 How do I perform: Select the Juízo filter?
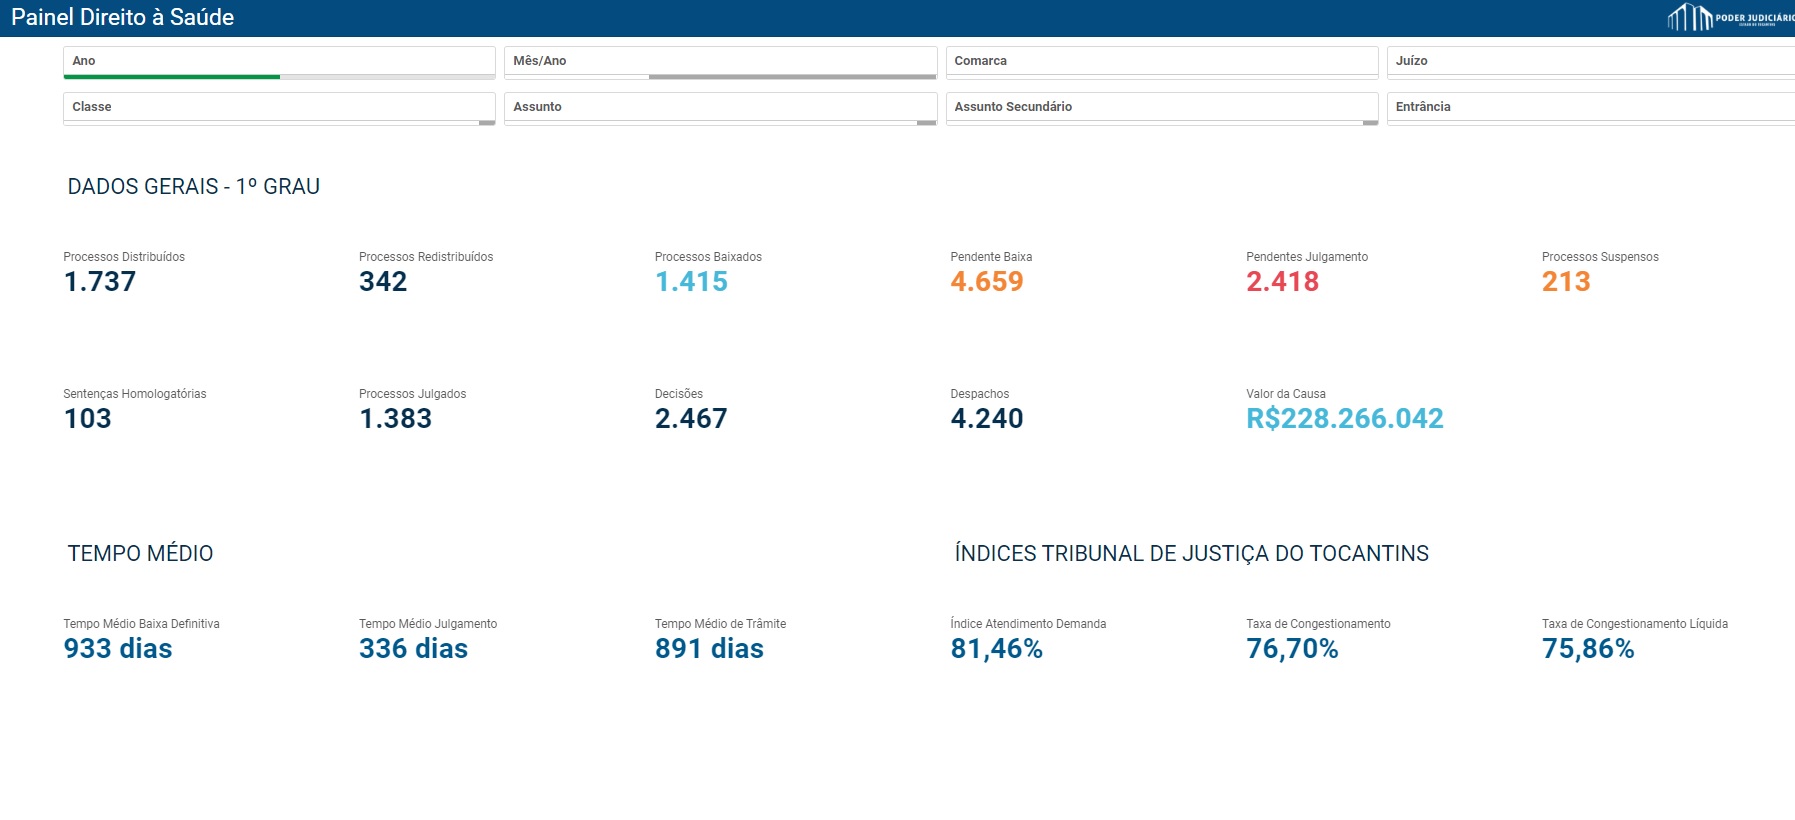pos(1590,61)
